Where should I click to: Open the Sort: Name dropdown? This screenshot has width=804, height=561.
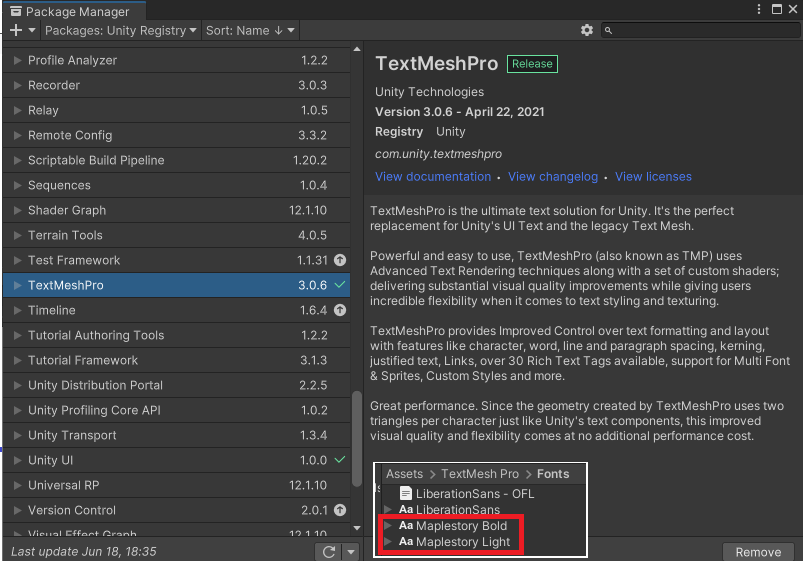(250, 30)
